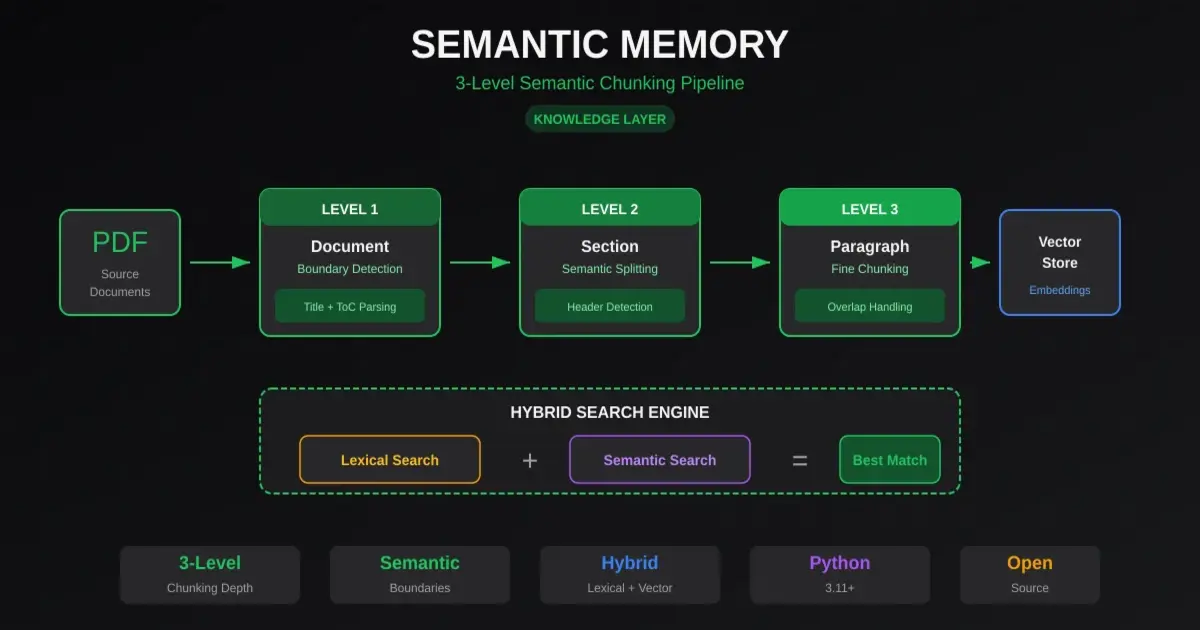Click the Header Detection badge

point(610,306)
